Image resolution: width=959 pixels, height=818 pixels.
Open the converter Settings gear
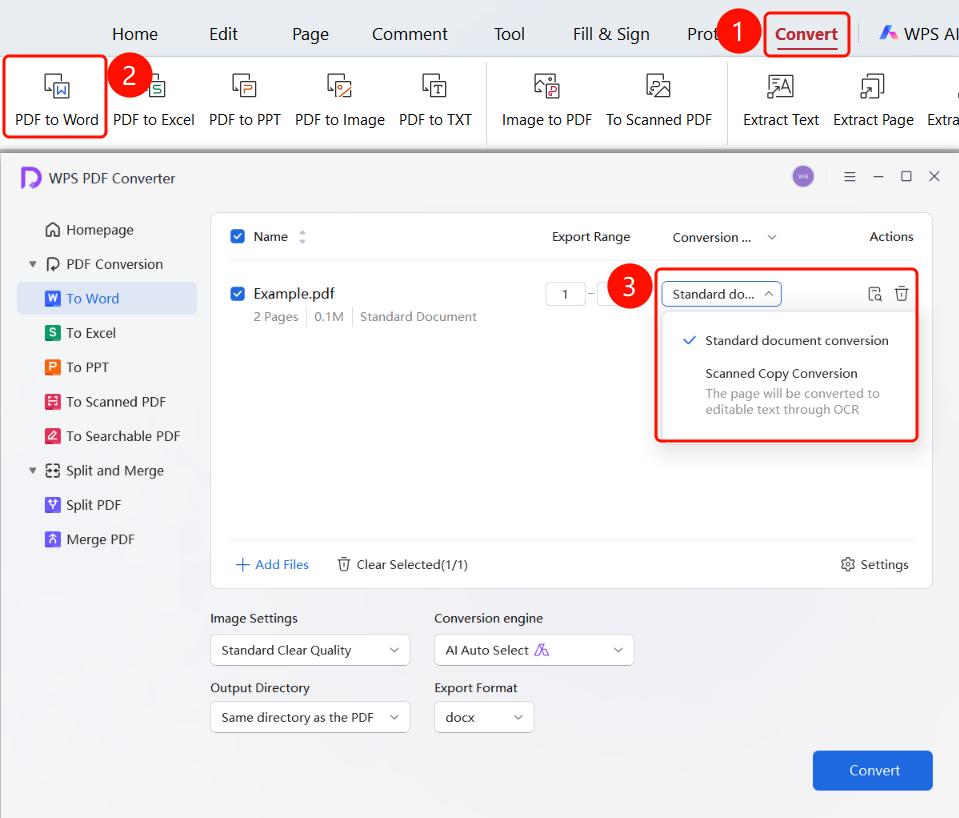point(875,564)
